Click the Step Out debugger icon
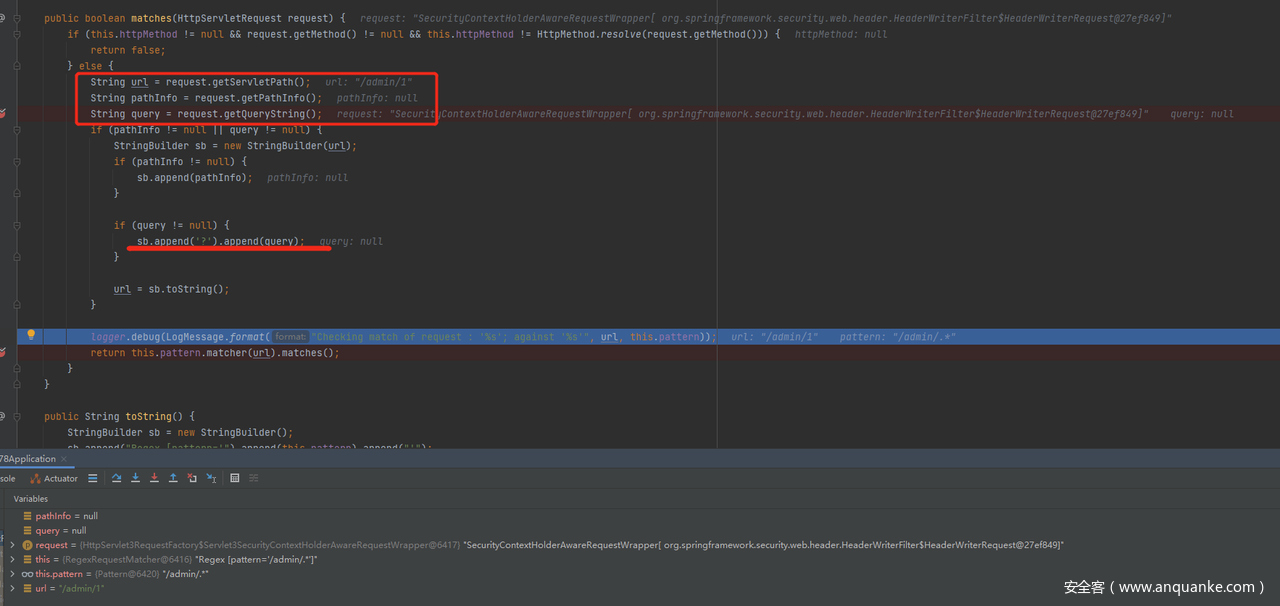This screenshot has height=606, width=1280. coord(173,479)
